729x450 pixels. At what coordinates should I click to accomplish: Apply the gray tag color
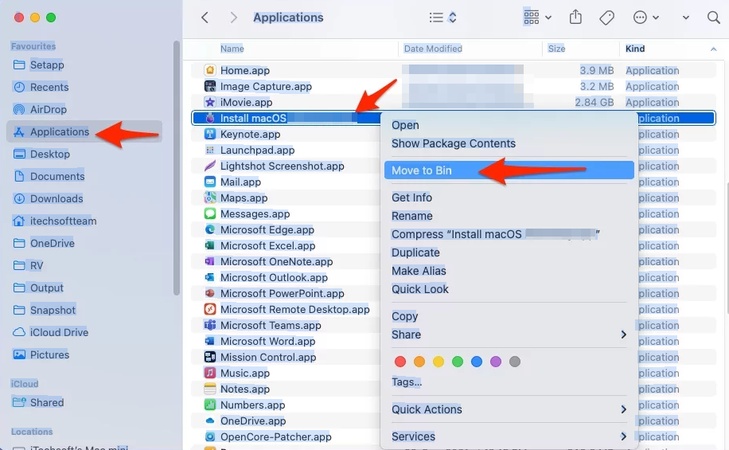coord(515,361)
